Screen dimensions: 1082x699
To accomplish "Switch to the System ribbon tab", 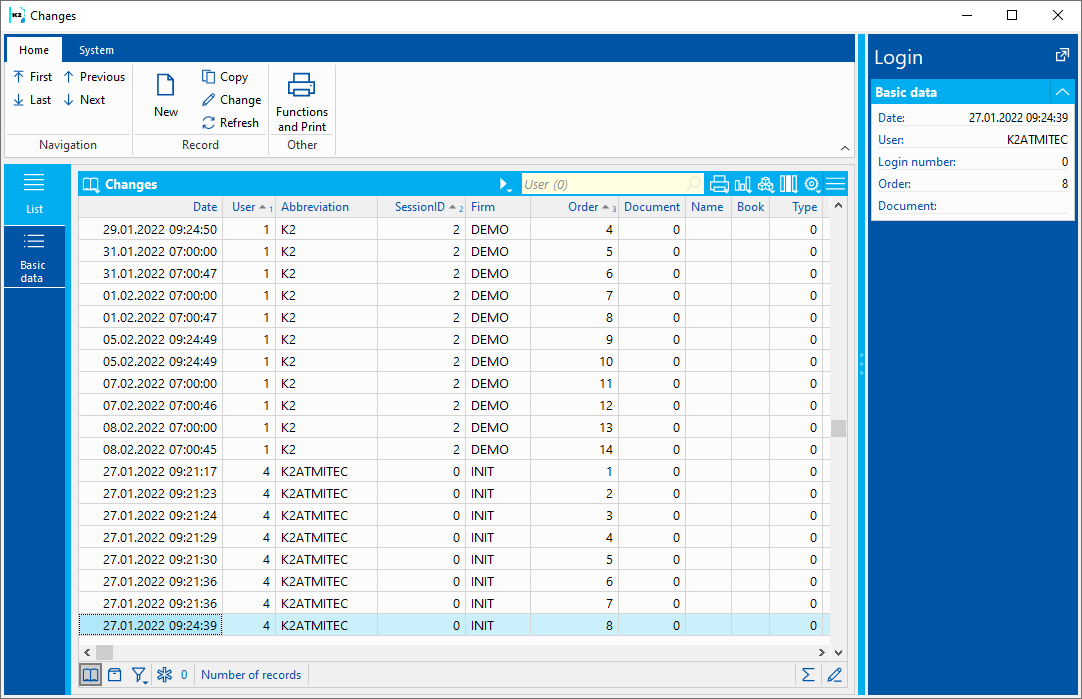I will [x=97, y=50].
